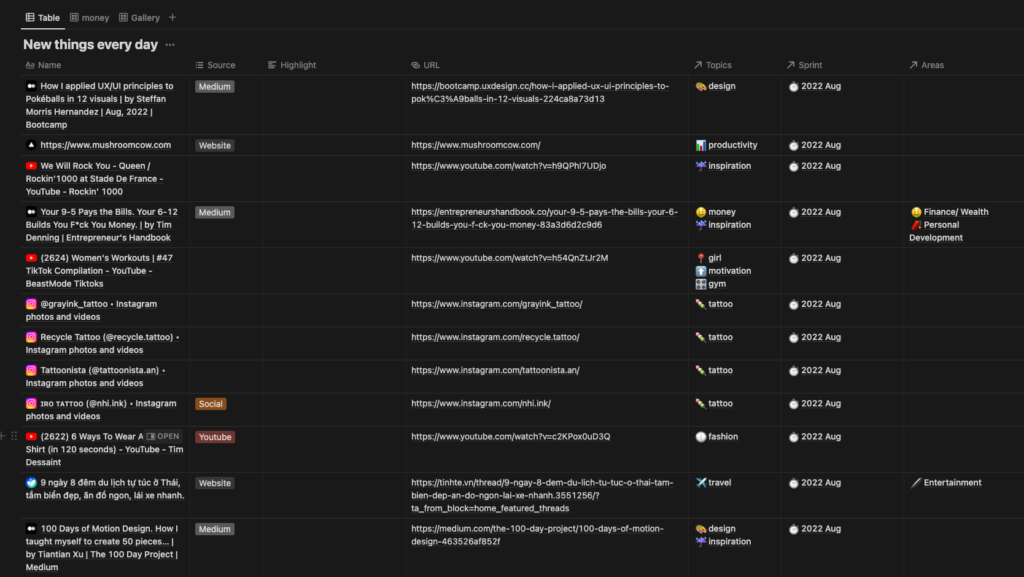This screenshot has width=1024, height=577.
Task: Open the Areas column header menu
Action: point(931,65)
